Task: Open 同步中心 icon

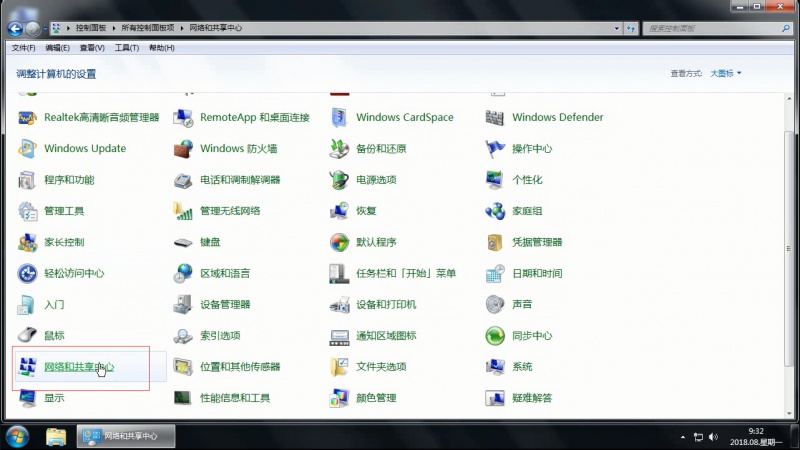Action: pos(495,336)
